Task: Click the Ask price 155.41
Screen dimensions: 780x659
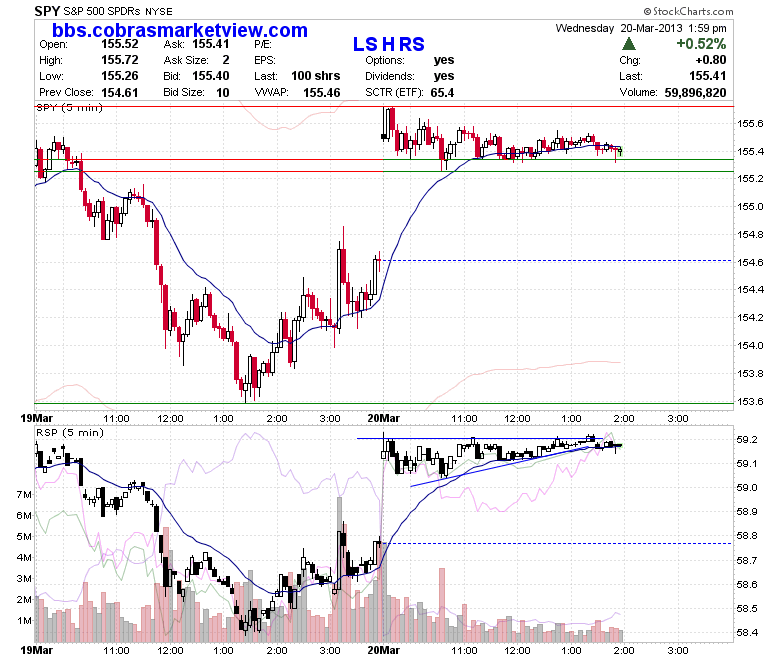Action: tap(211, 44)
